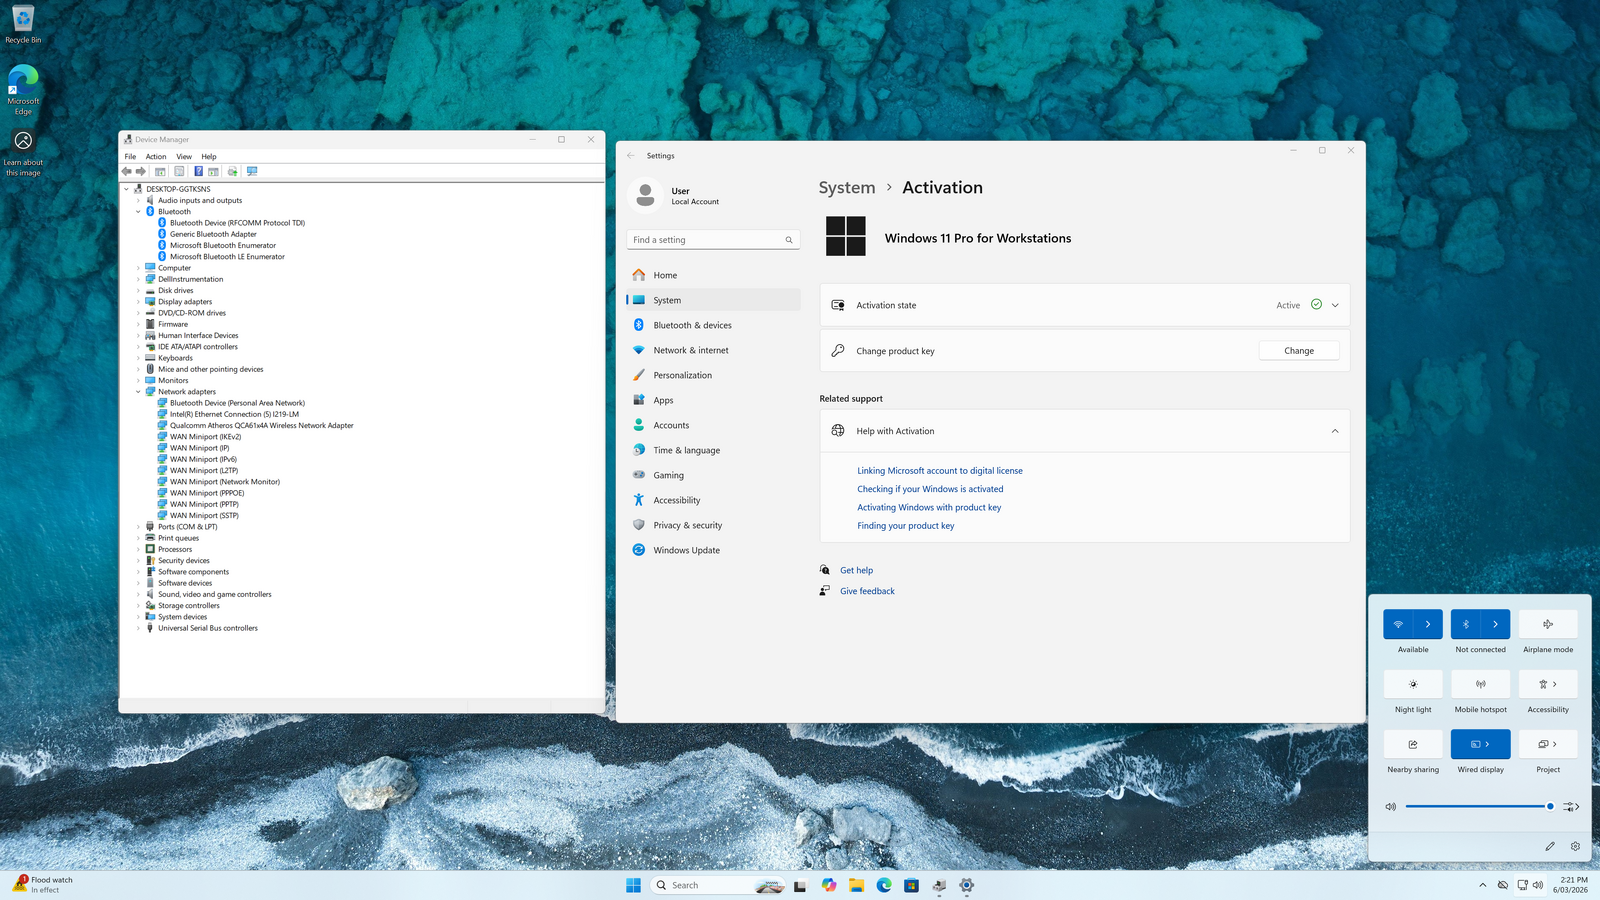Collapse the Network adapters tree node
1600x900 pixels.
coord(139,392)
